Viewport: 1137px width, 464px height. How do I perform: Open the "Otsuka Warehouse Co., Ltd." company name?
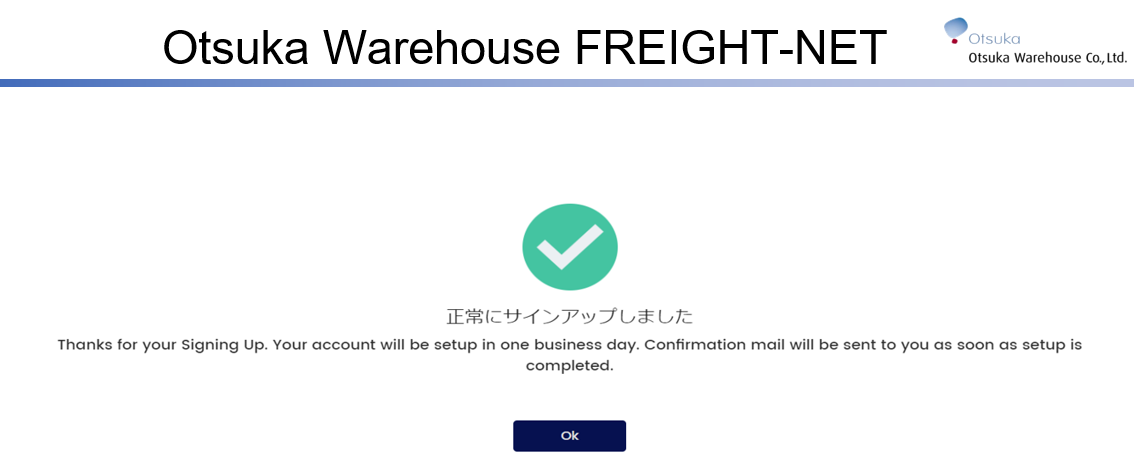click(x=1048, y=58)
